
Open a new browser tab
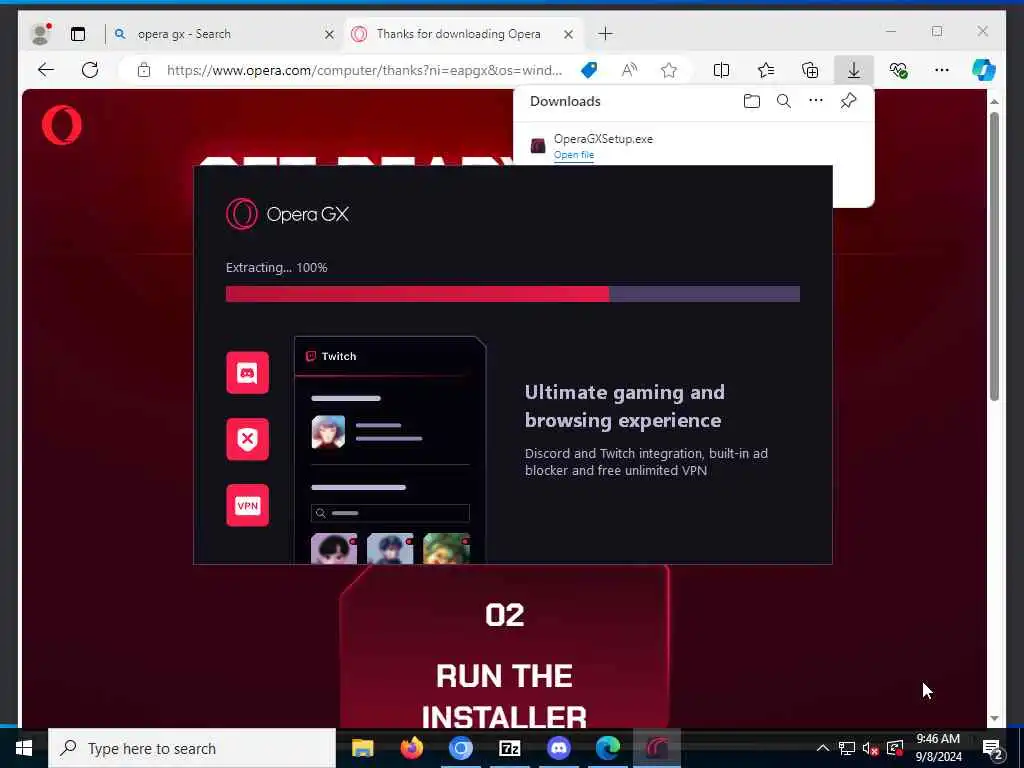click(x=605, y=34)
